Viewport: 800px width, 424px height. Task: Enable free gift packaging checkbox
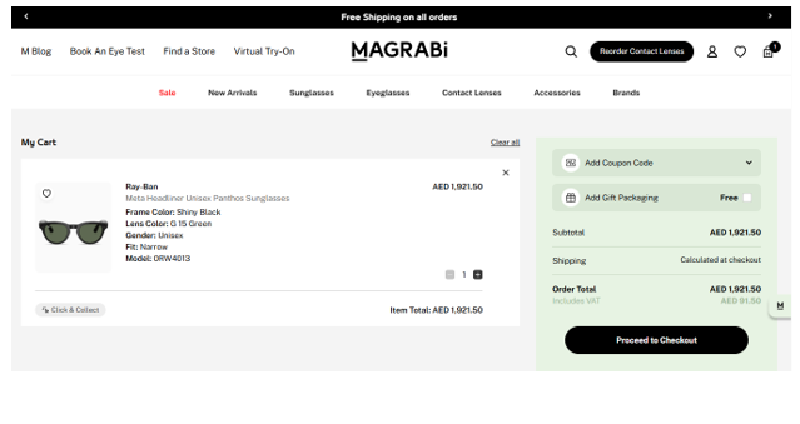pyautogui.click(x=747, y=197)
